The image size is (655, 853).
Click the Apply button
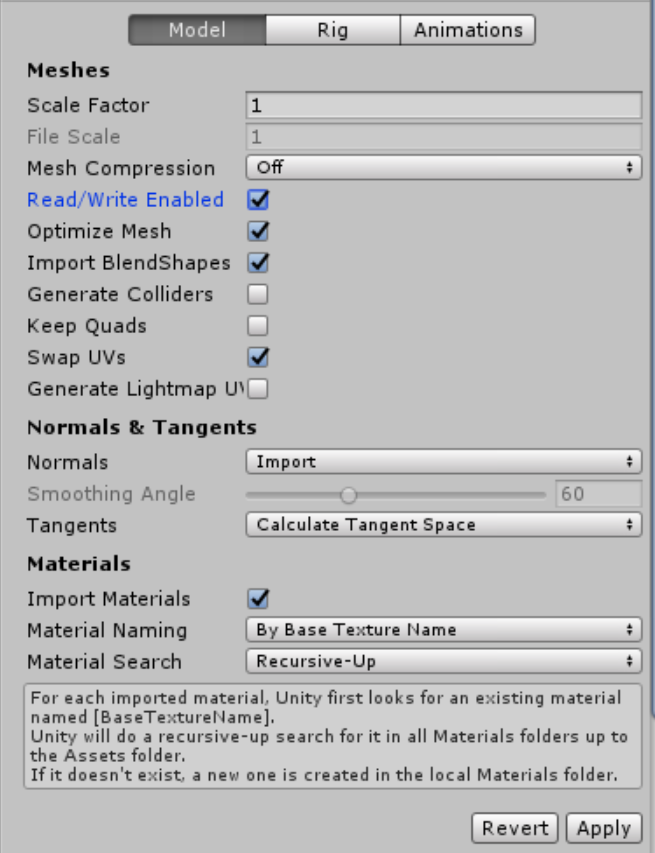(604, 828)
